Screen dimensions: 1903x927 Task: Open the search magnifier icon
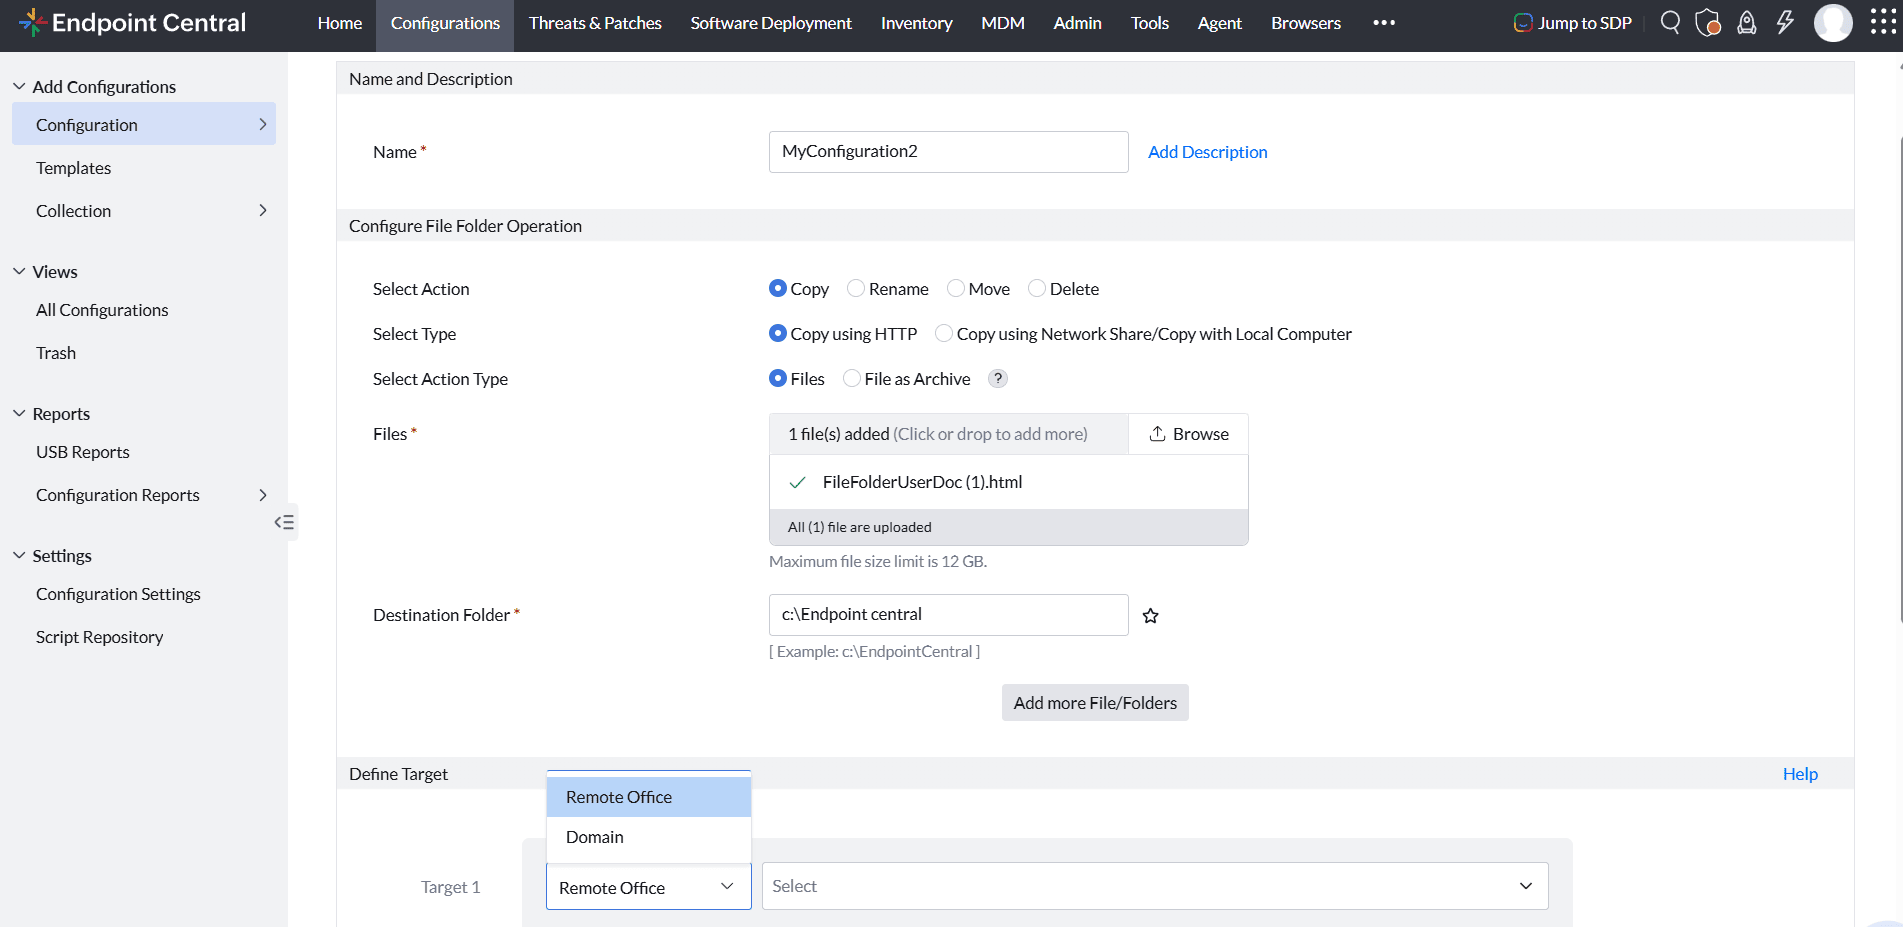pos(1670,22)
